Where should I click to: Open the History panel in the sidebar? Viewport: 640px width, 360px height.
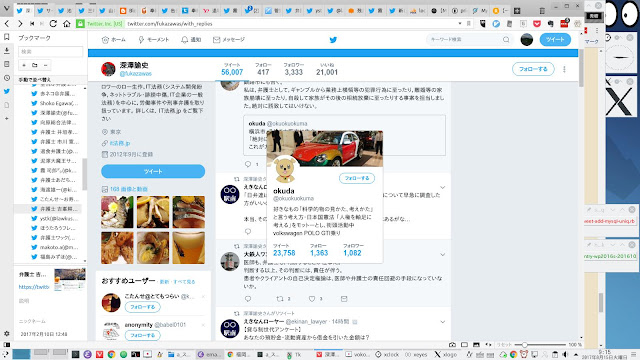click(7, 78)
